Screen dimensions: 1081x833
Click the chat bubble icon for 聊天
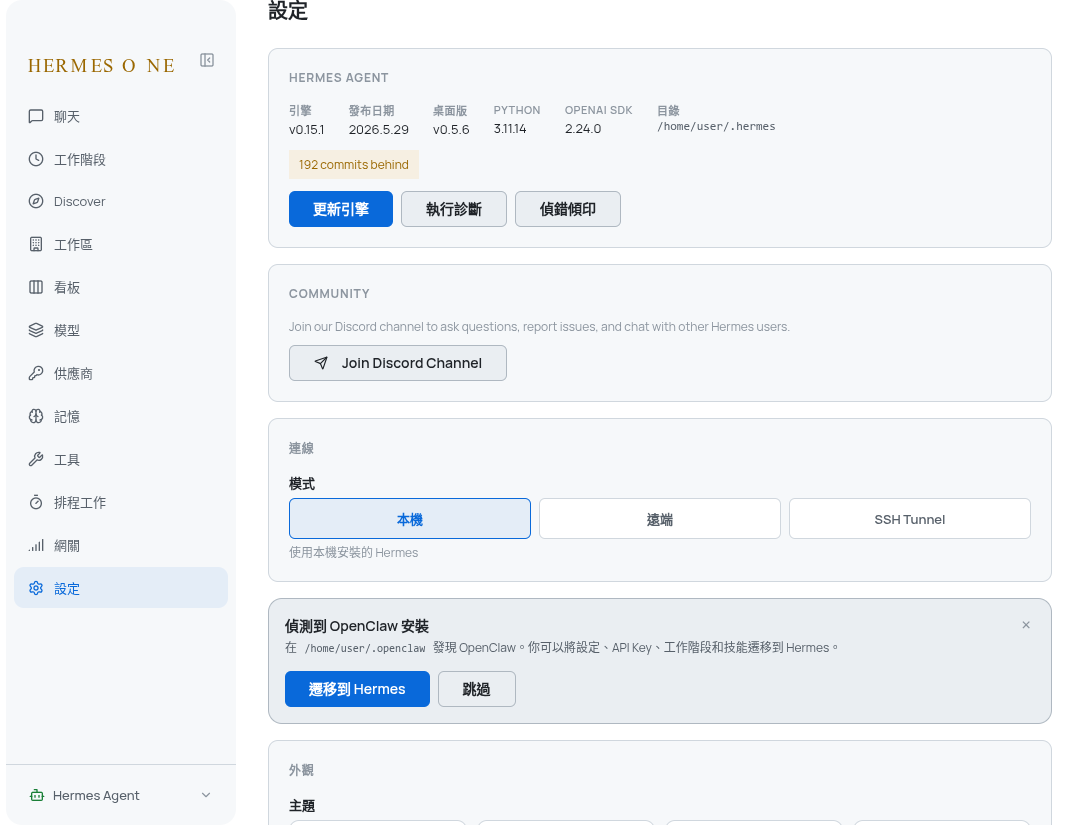coord(36,117)
